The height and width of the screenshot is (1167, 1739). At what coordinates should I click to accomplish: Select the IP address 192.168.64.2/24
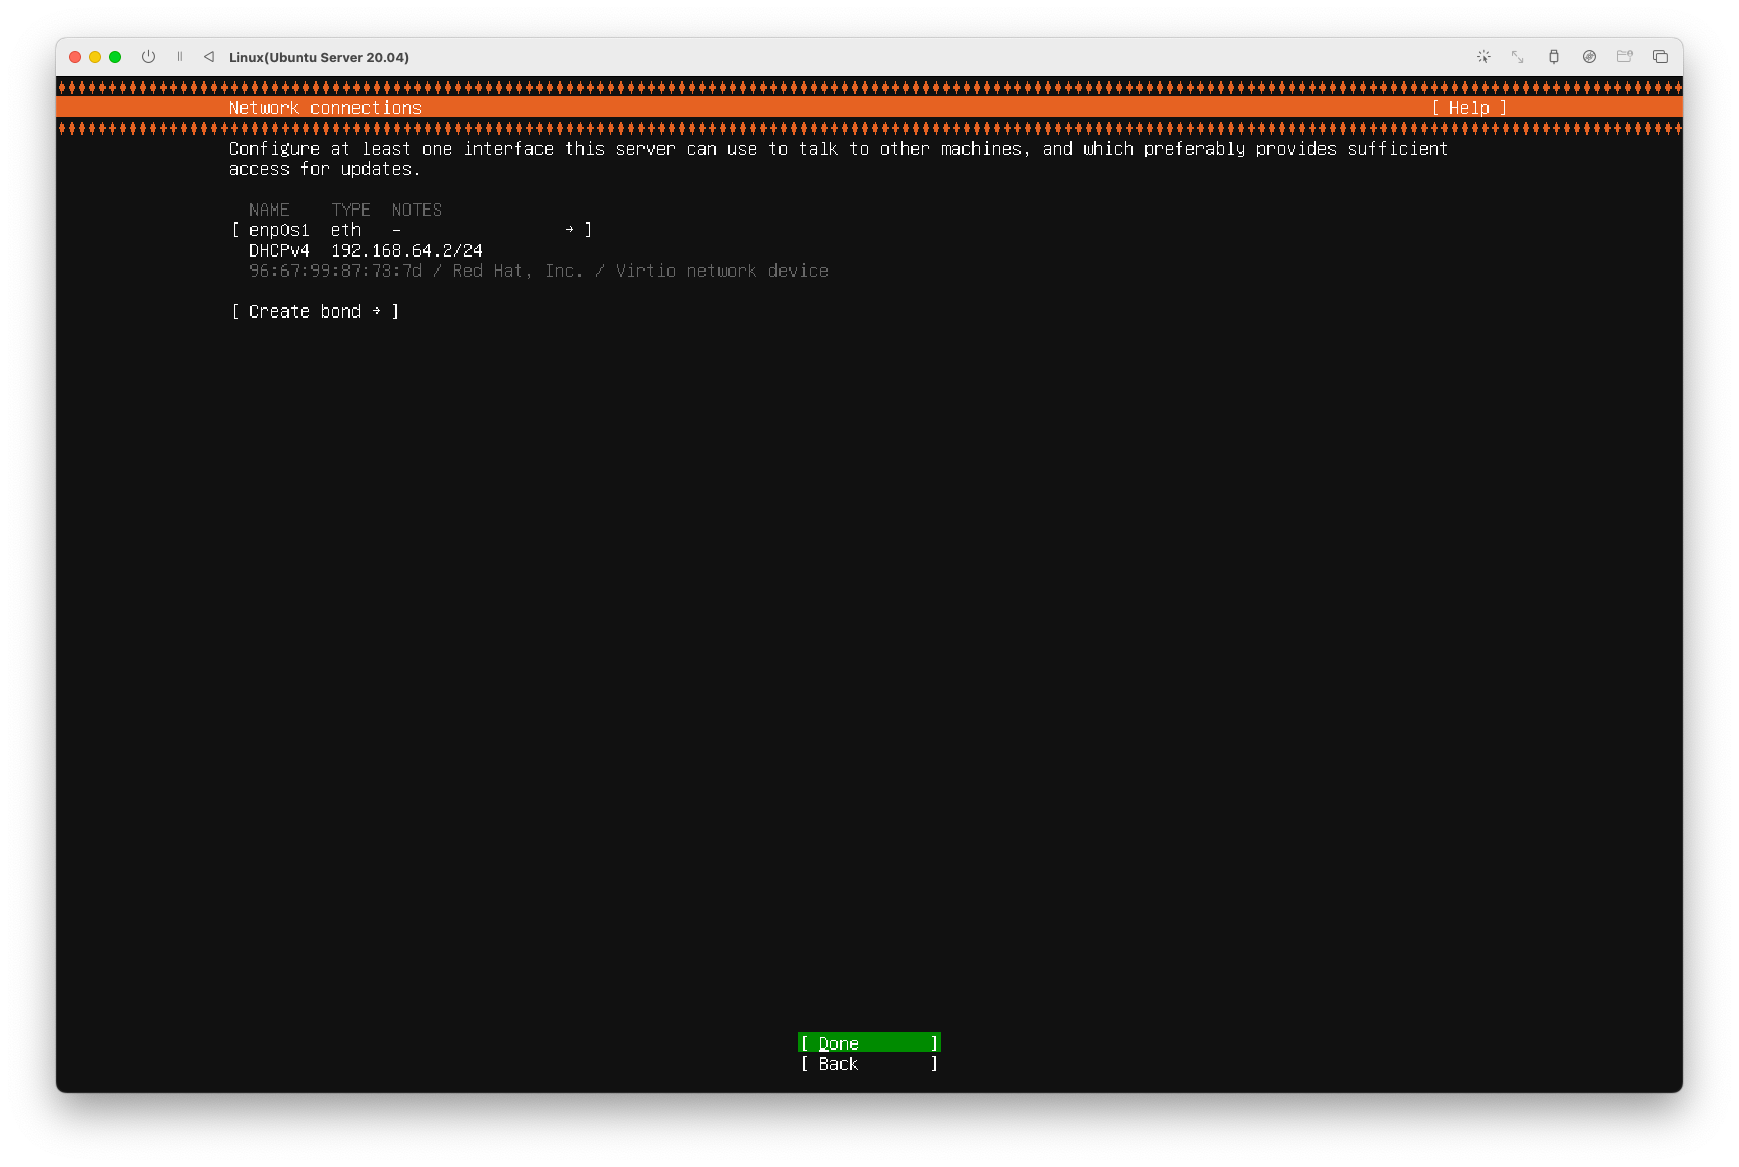[x=407, y=251]
